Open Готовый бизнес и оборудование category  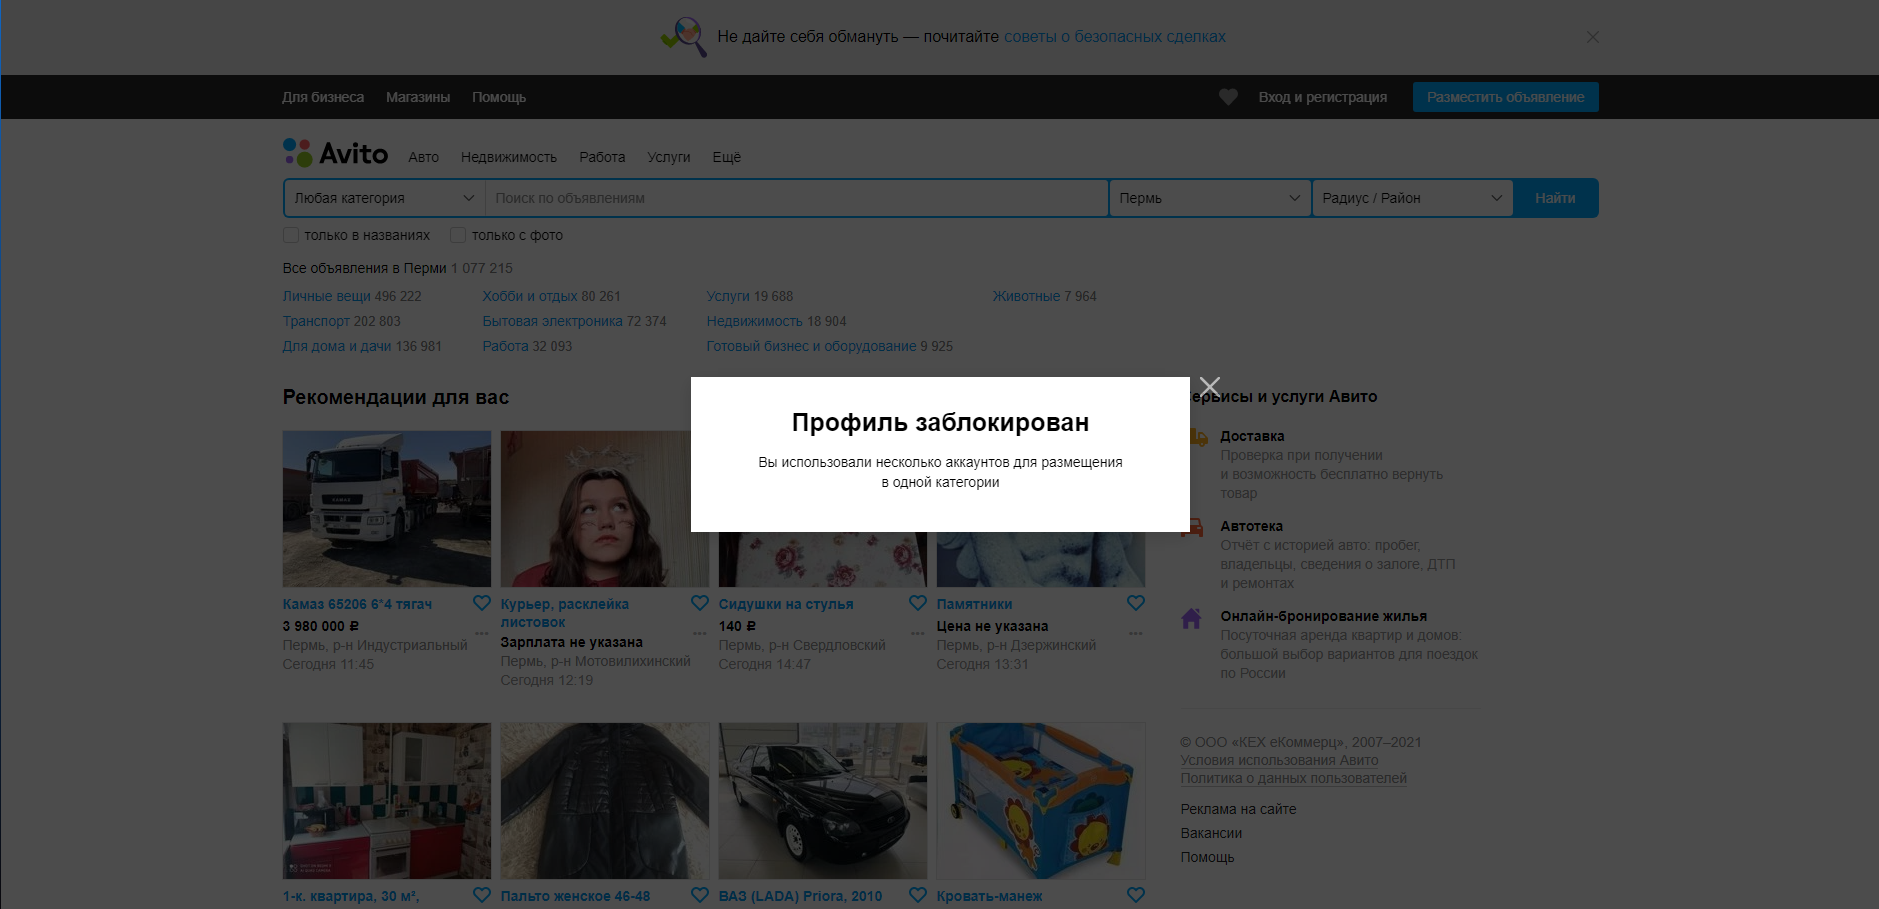click(811, 346)
